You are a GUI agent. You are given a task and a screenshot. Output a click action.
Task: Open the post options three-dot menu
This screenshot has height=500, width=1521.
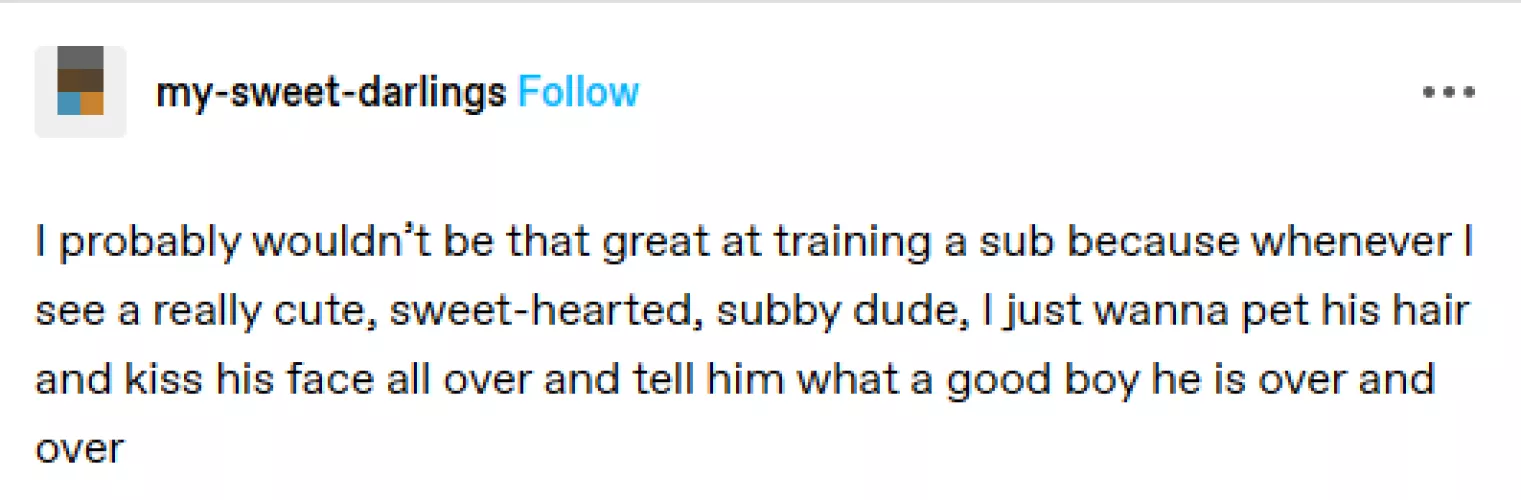[1448, 92]
